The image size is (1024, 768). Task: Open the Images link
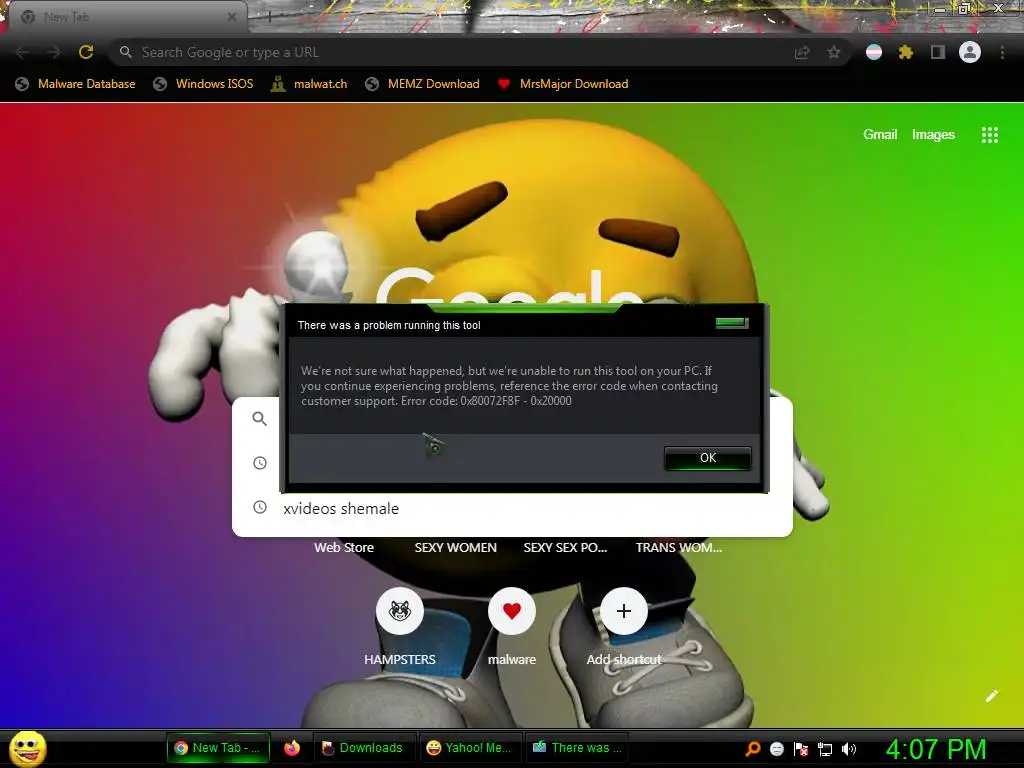(x=933, y=135)
